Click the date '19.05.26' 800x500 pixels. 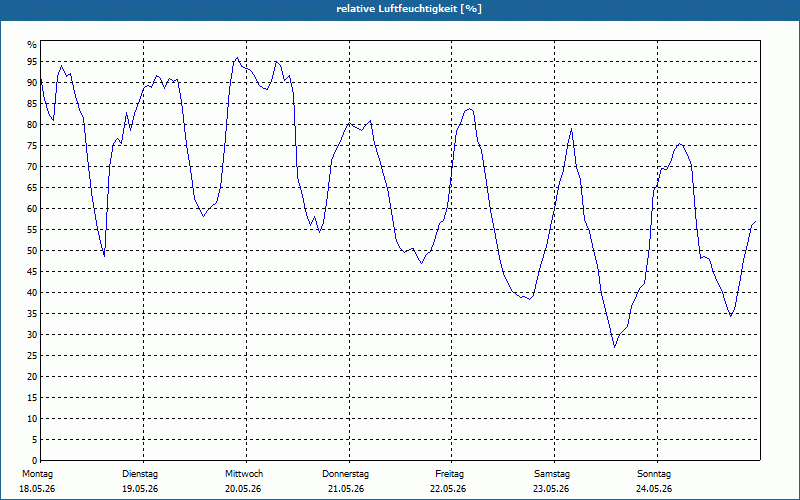click(140, 489)
